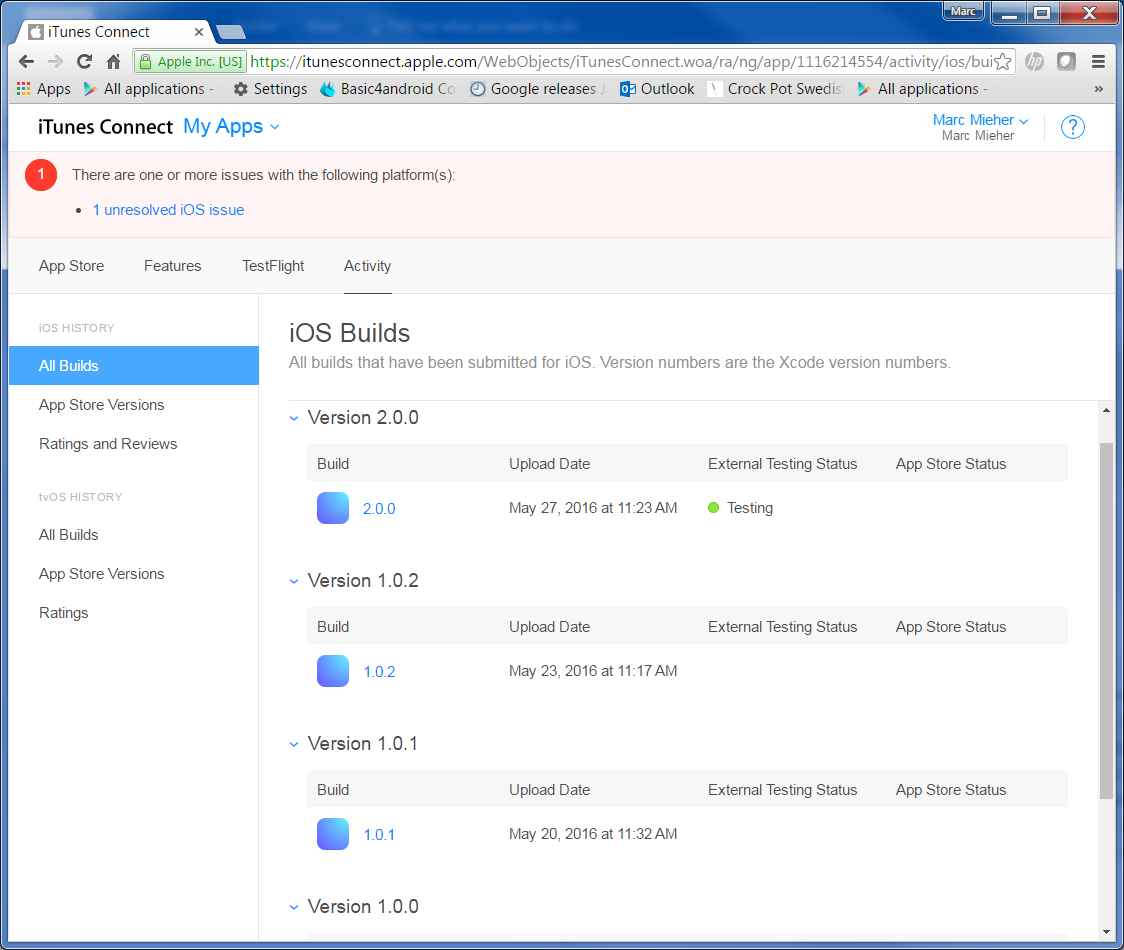The height and width of the screenshot is (950, 1124).
Task: Collapse the Version 1.0.2 section
Action: (x=294, y=581)
